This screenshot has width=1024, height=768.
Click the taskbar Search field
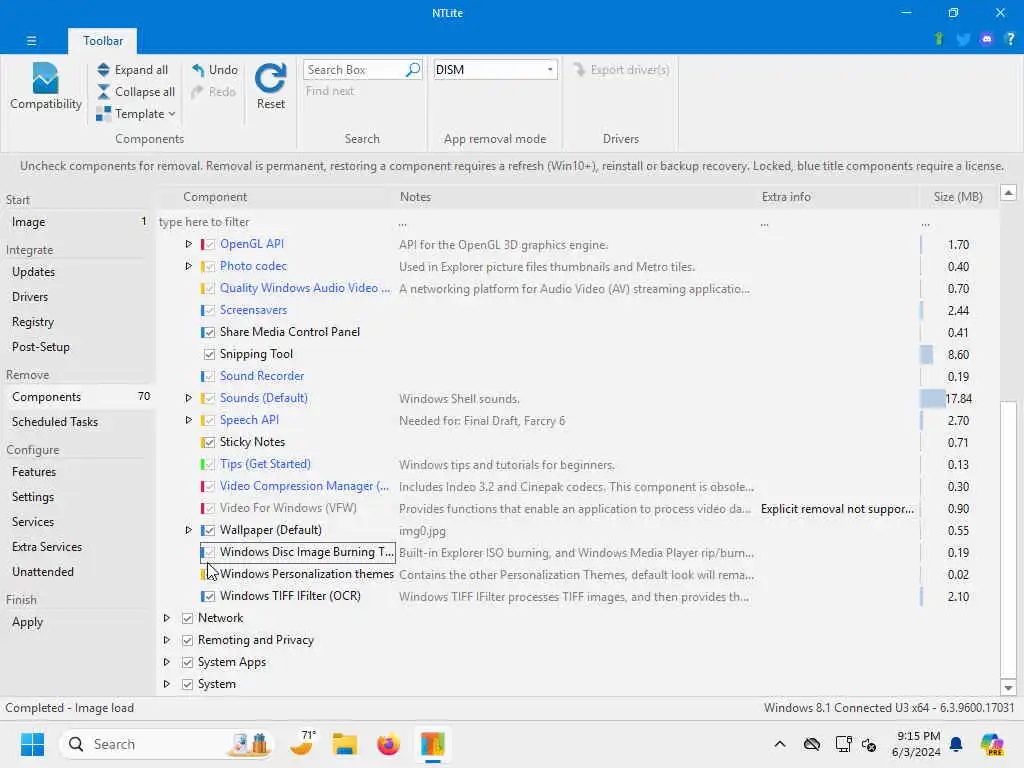tap(167, 744)
